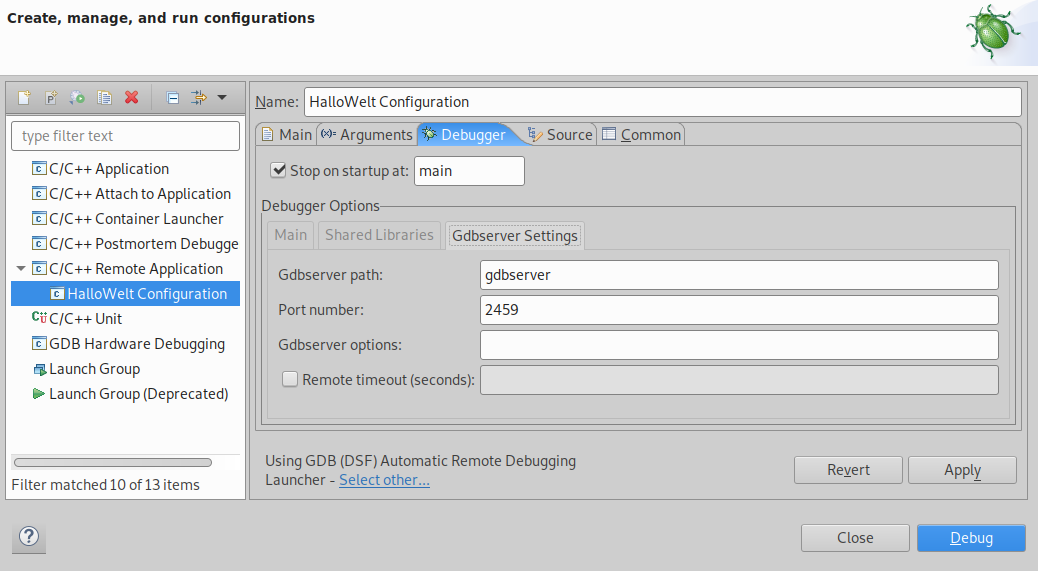
Task: Click the C/C++ Unit icon
Action: (39, 318)
